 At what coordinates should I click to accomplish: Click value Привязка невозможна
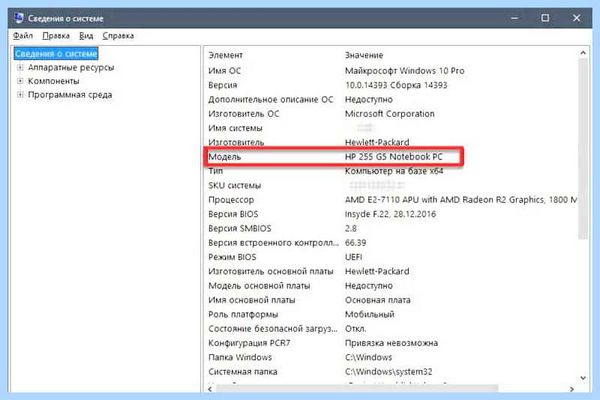coord(391,343)
